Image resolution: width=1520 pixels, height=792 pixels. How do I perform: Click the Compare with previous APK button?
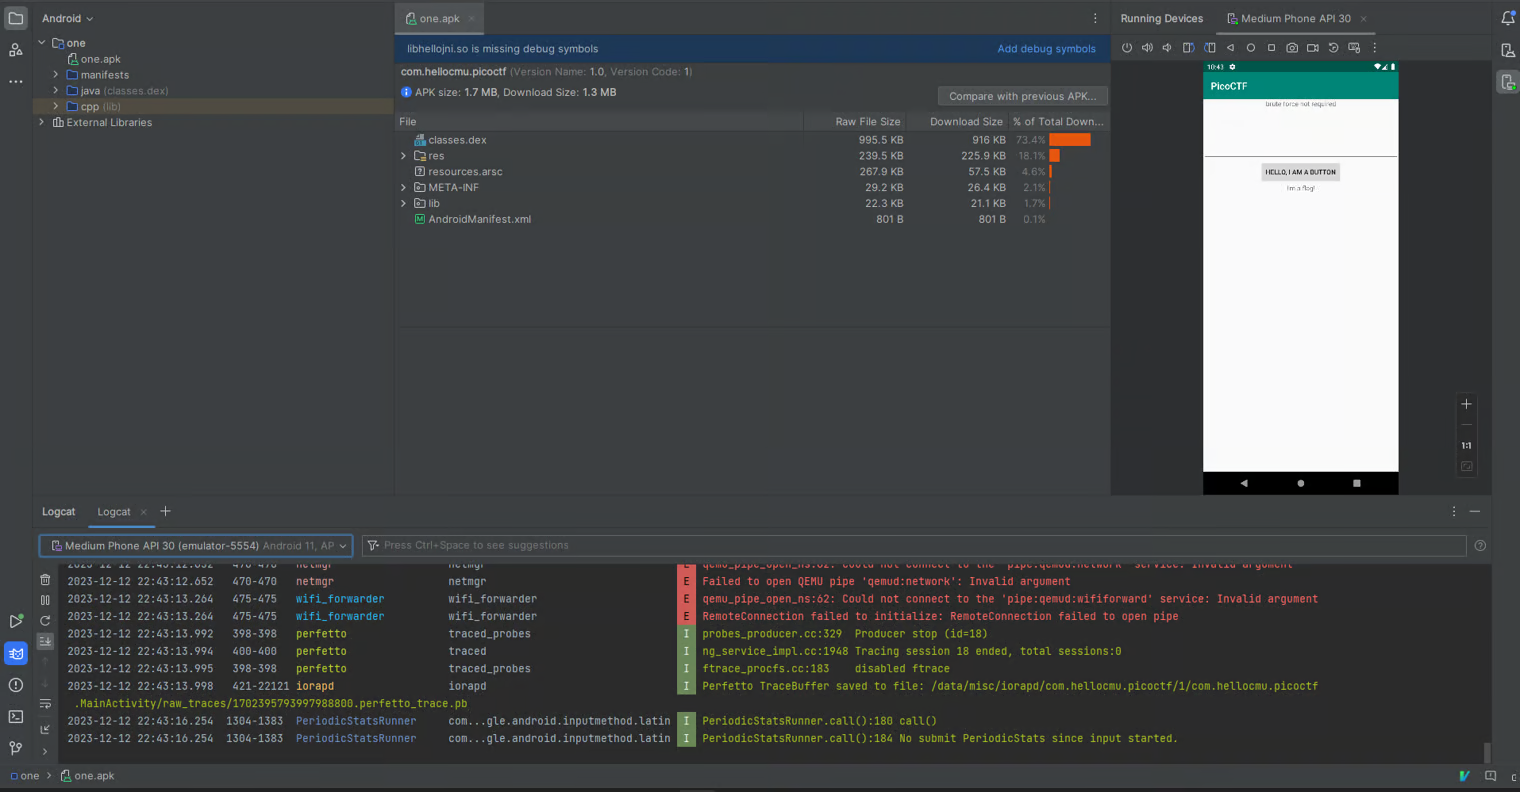[x=1022, y=96]
